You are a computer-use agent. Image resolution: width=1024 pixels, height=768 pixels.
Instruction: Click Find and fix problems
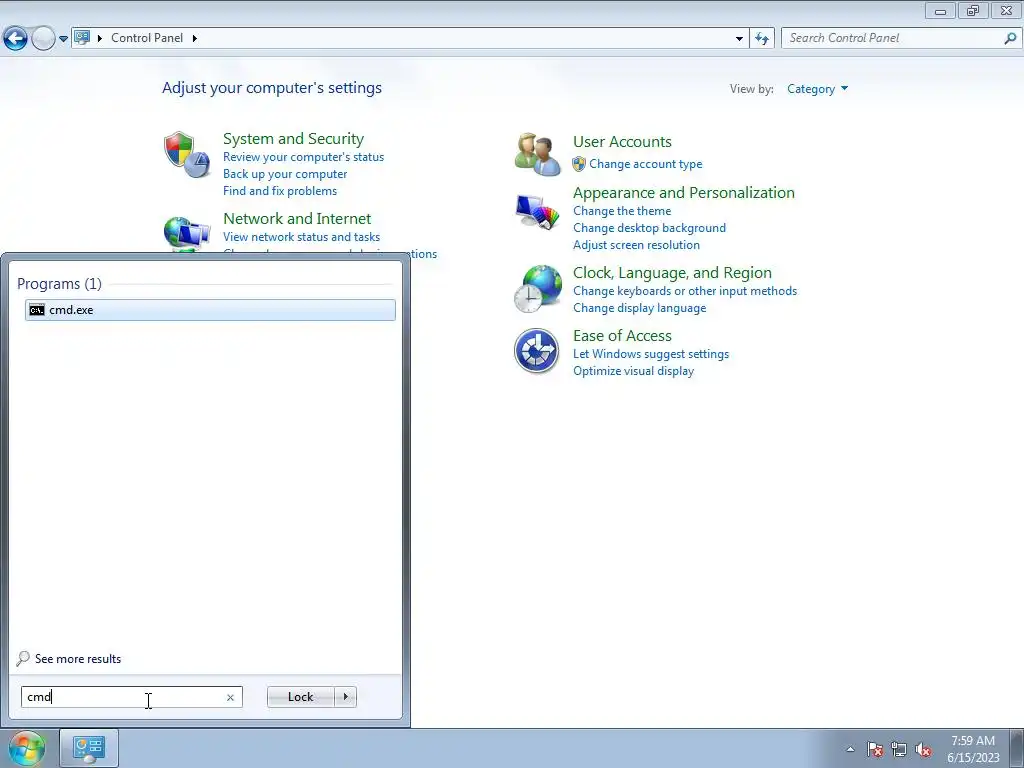tap(280, 191)
